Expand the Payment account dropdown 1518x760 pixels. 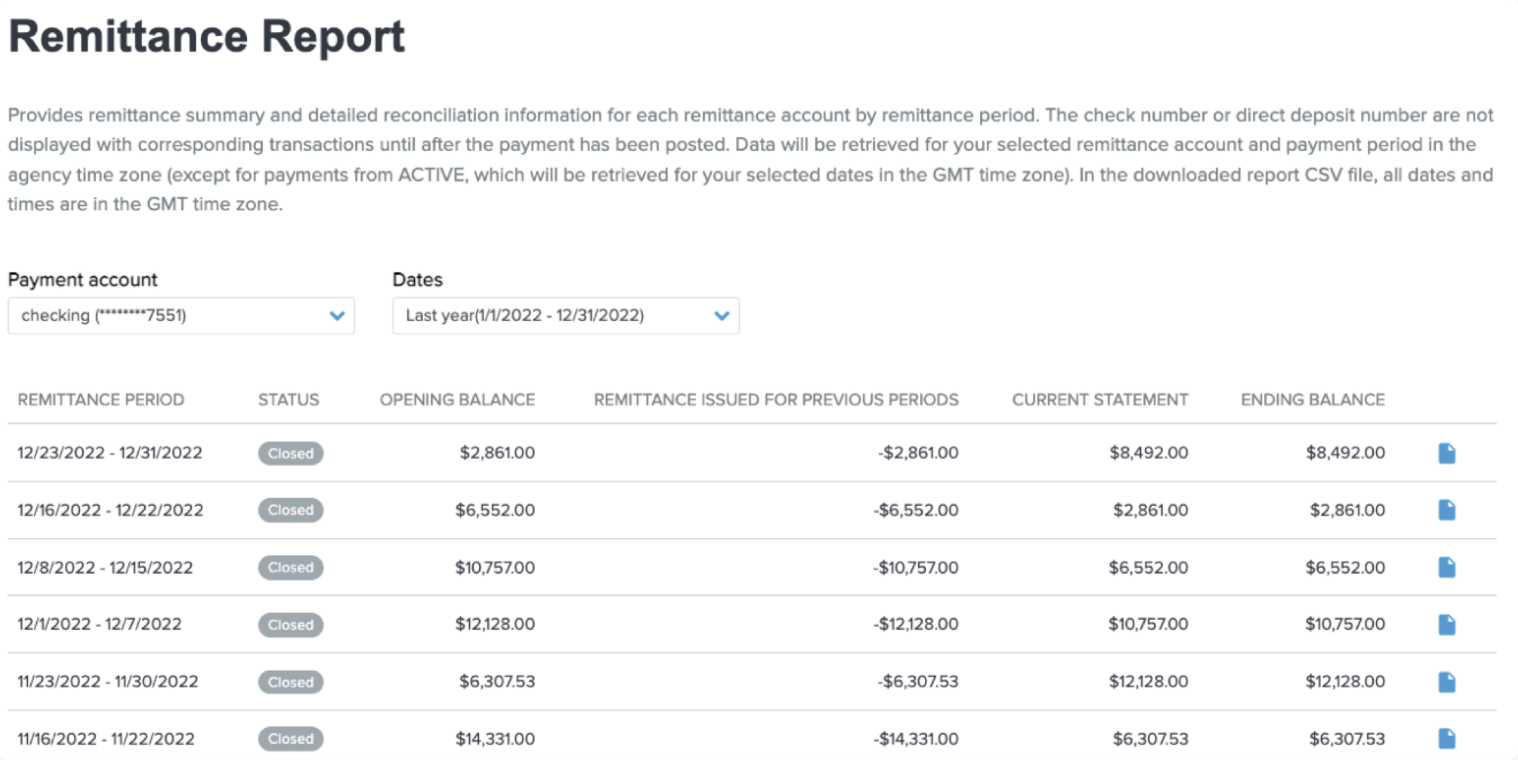point(180,316)
